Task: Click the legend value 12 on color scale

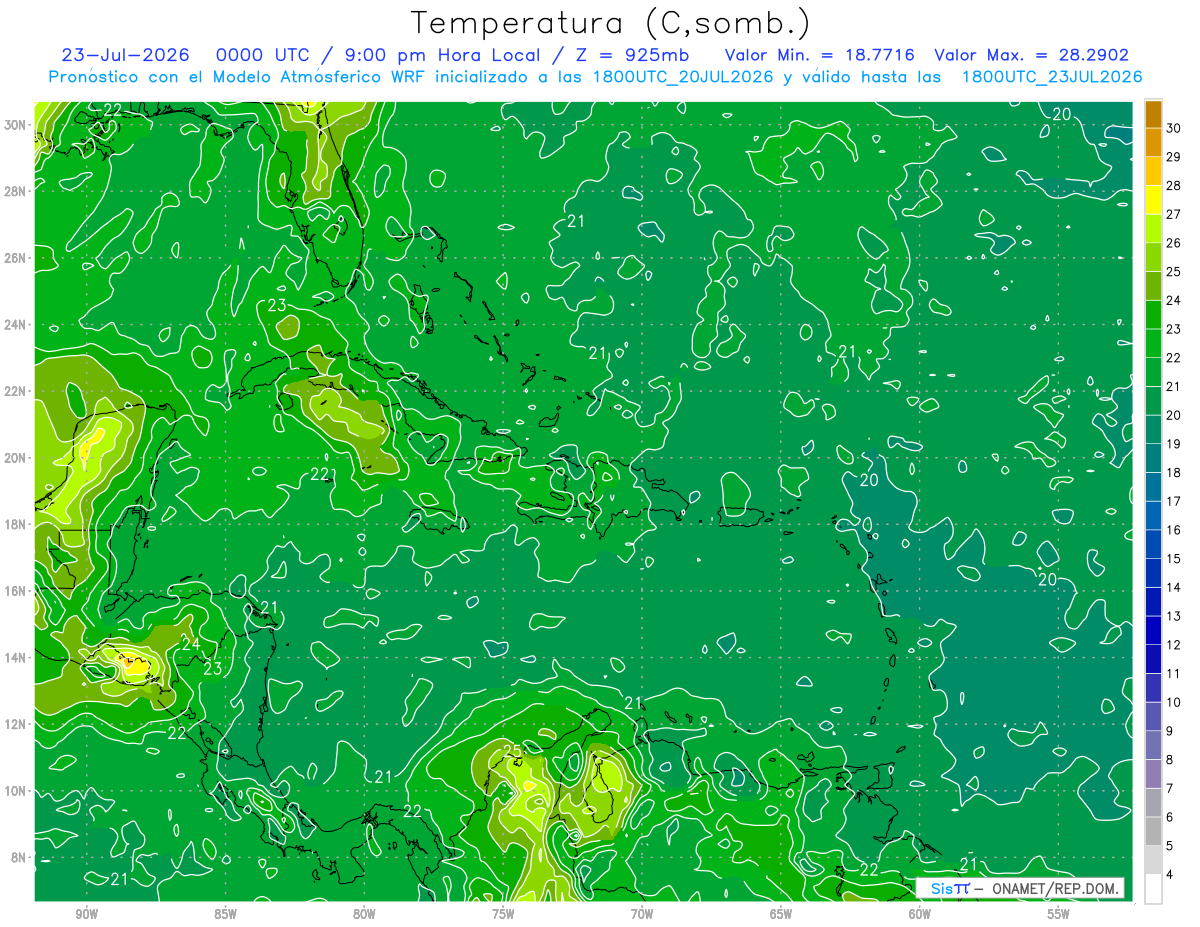Action: (1174, 645)
